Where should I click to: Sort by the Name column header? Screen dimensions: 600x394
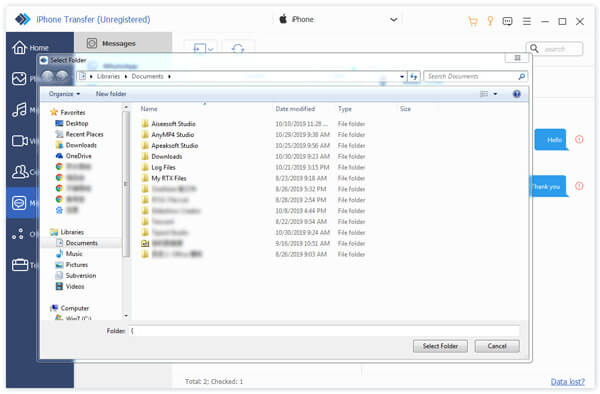point(149,109)
